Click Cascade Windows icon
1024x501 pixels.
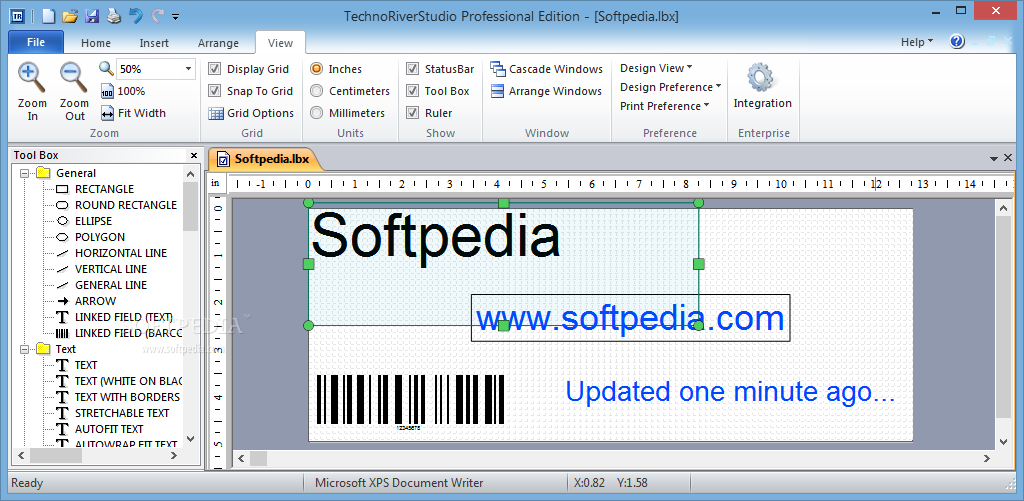coord(498,69)
